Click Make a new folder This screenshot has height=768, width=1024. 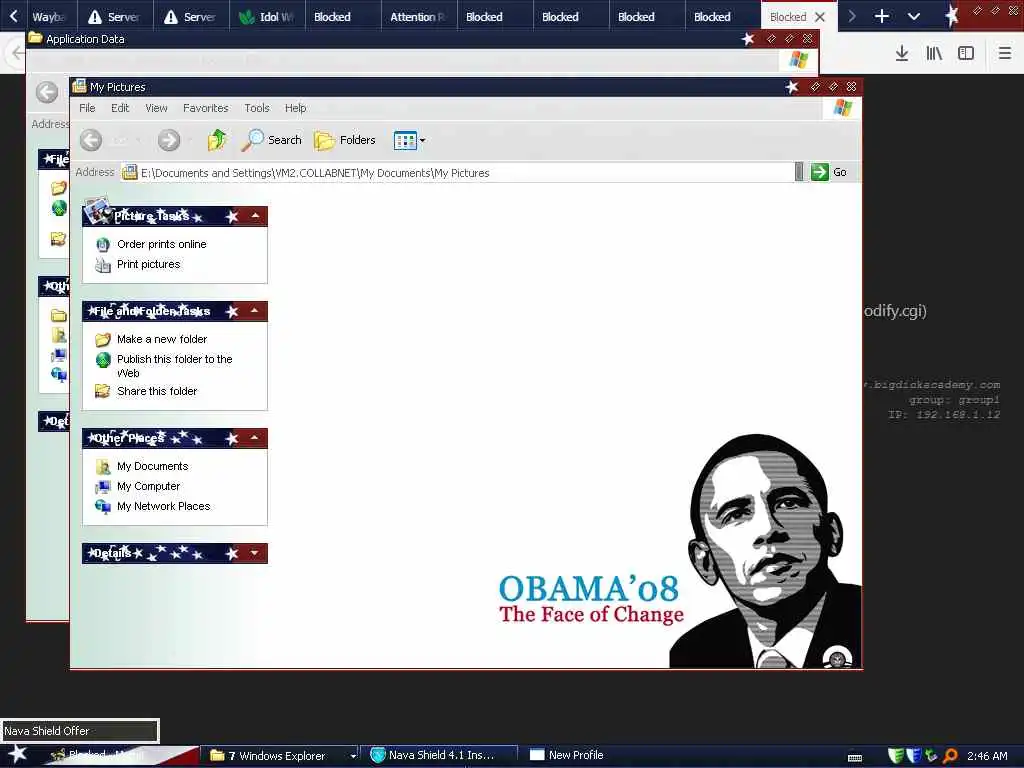[x=162, y=339]
